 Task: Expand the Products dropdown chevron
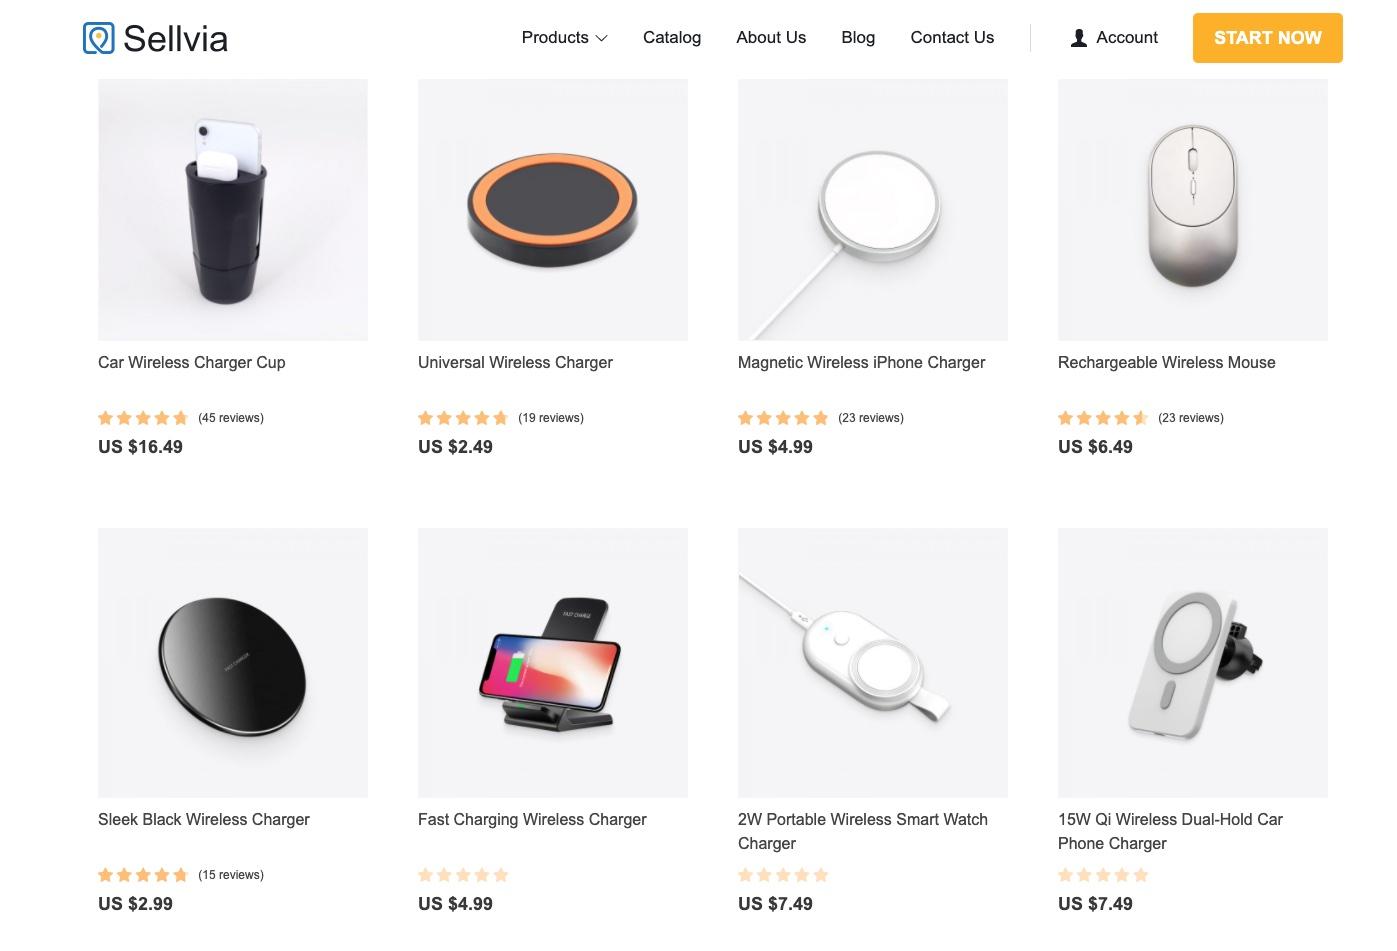[x=601, y=38]
